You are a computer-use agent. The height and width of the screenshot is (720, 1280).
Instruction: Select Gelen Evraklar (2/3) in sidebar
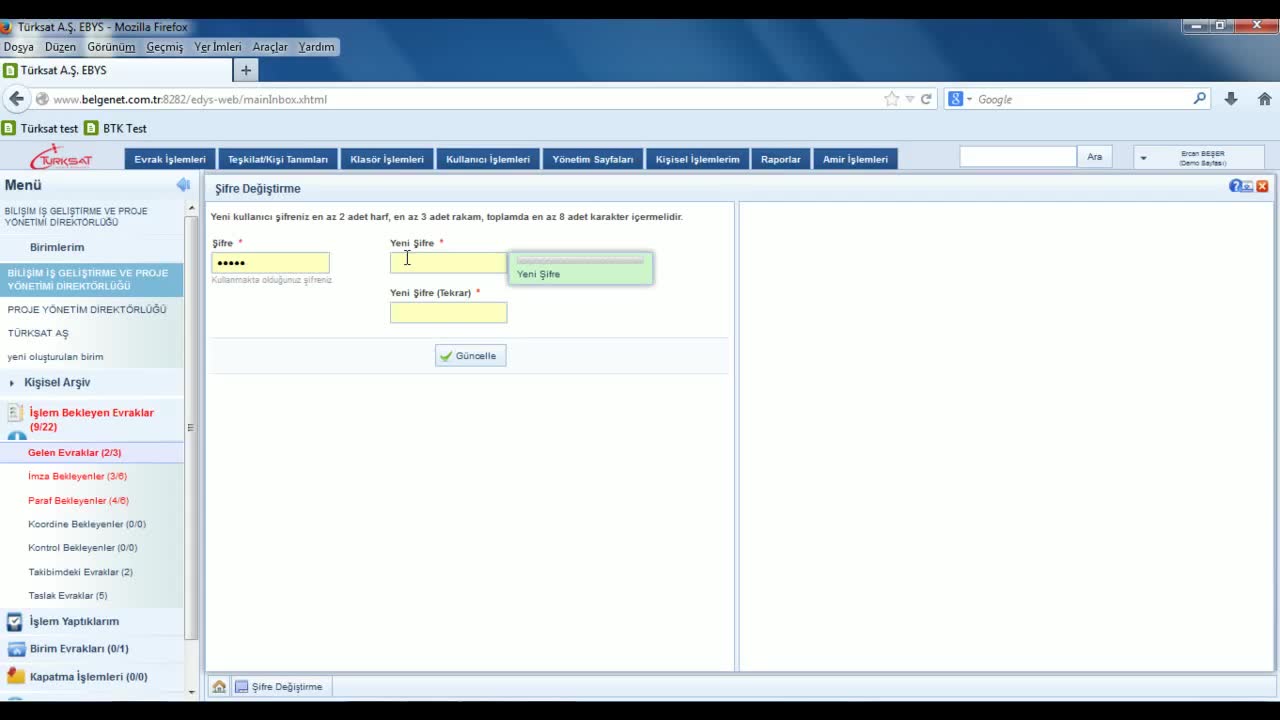click(74, 453)
